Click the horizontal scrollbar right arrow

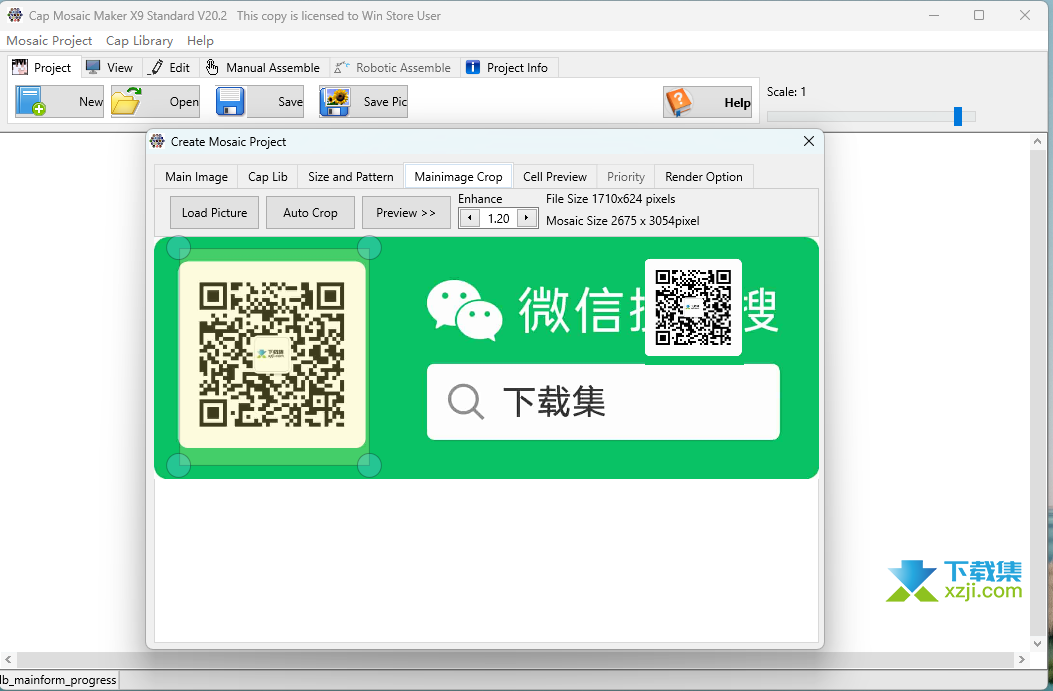1021,659
